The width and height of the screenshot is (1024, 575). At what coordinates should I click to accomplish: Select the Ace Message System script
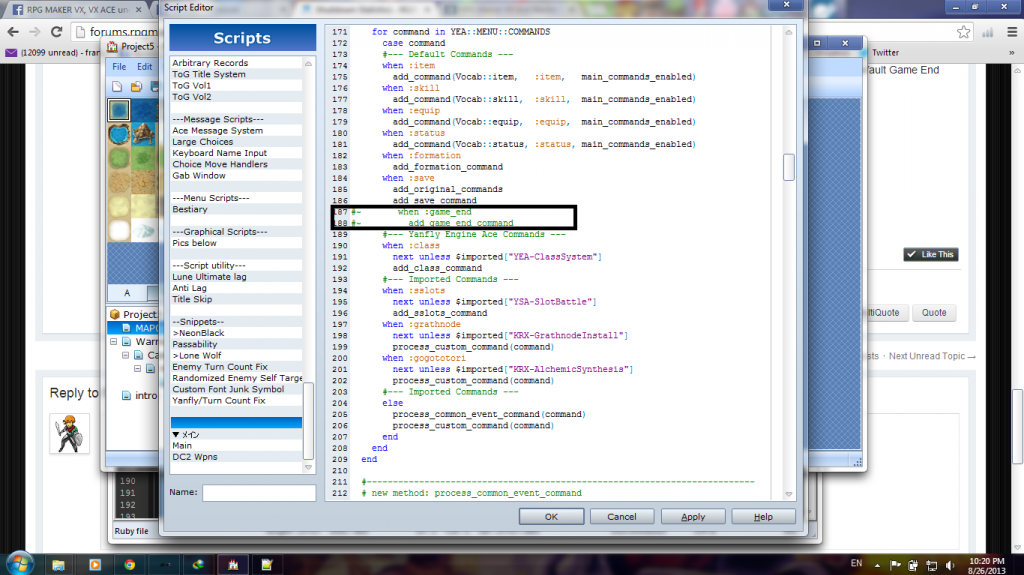tap(218, 131)
